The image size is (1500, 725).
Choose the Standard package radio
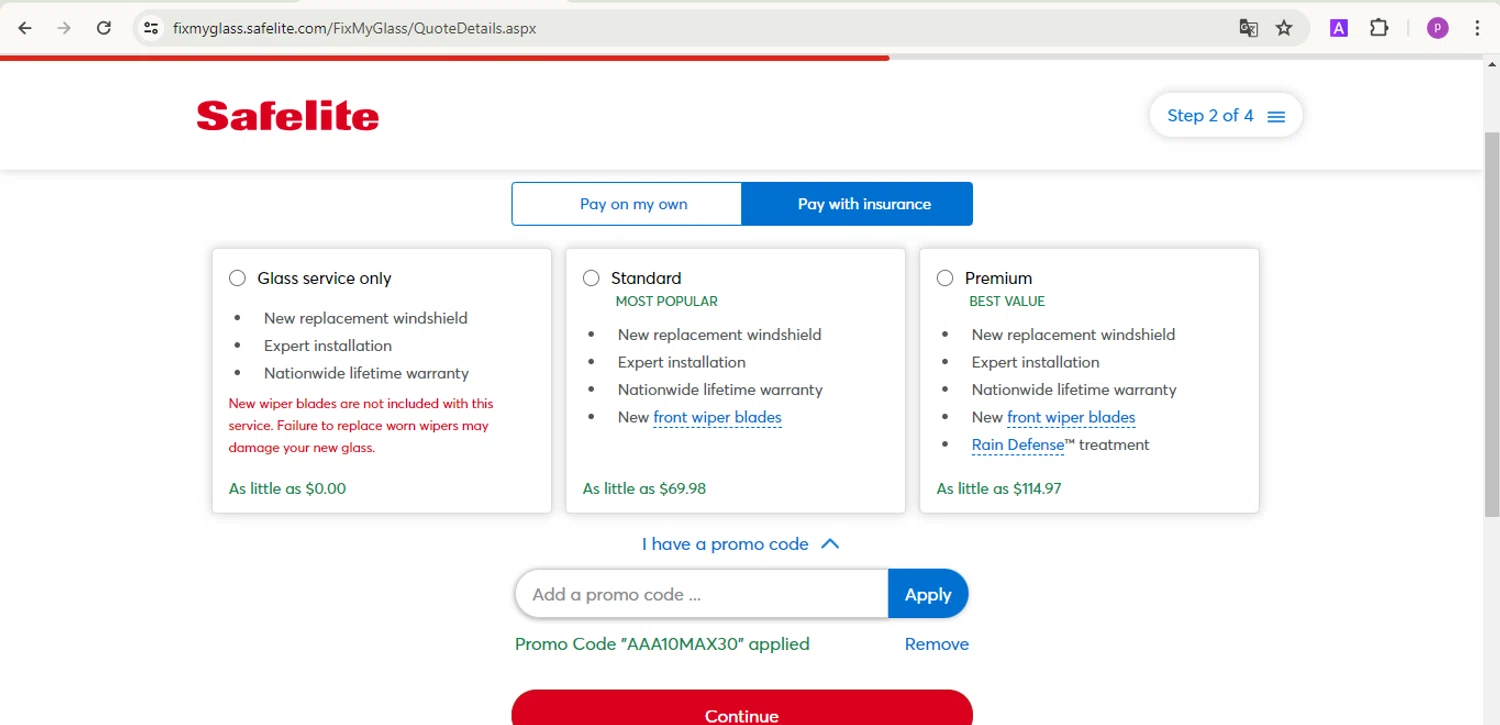[591, 278]
